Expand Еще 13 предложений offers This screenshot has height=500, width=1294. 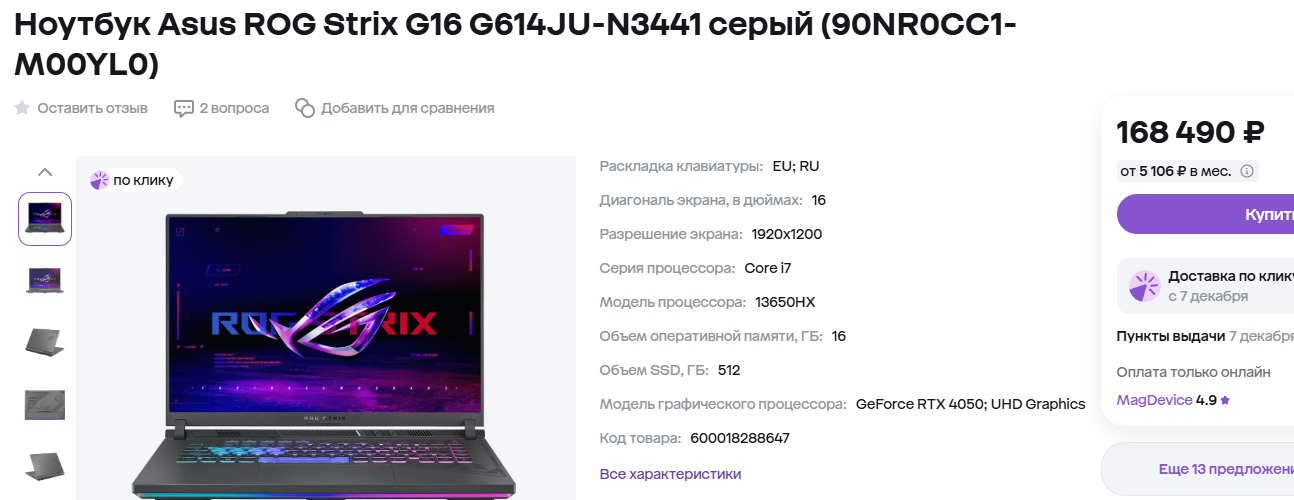point(1198,469)
